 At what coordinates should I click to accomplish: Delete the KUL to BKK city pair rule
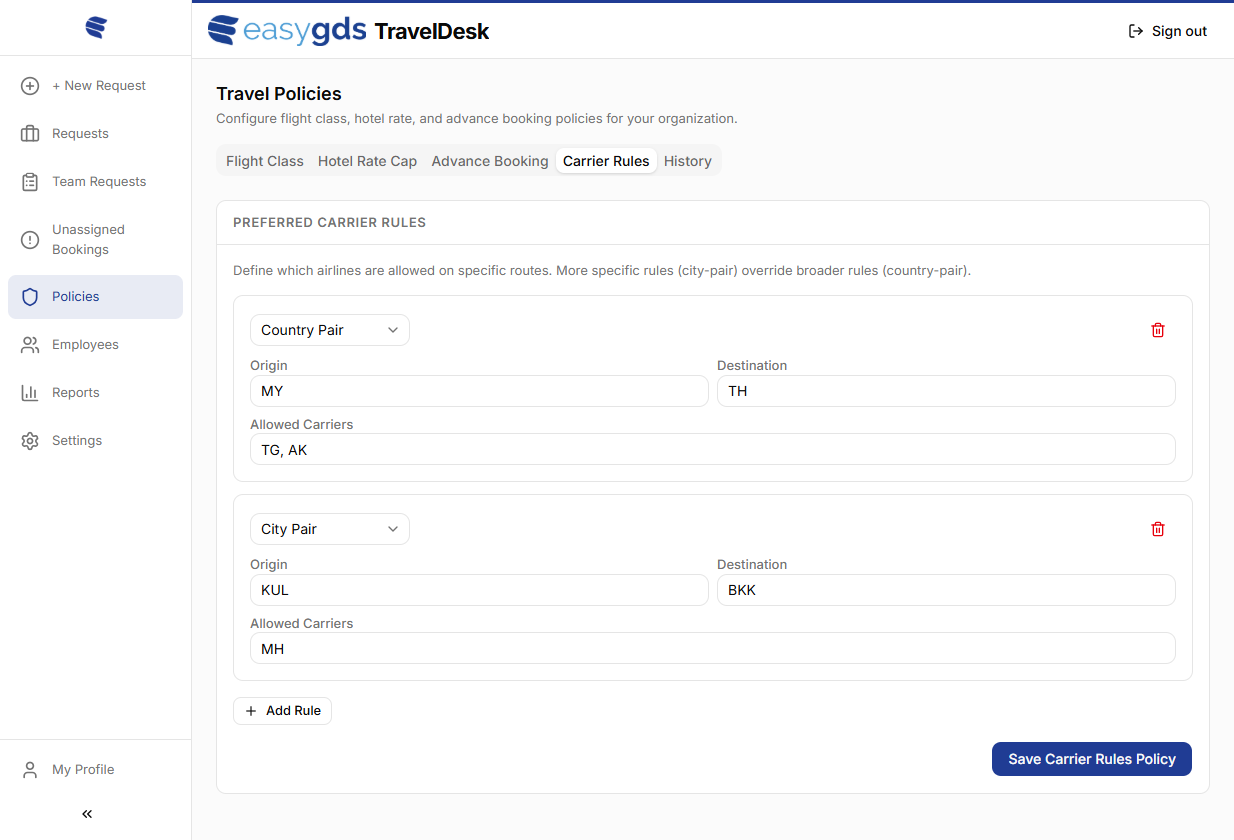click(1158, 529)
